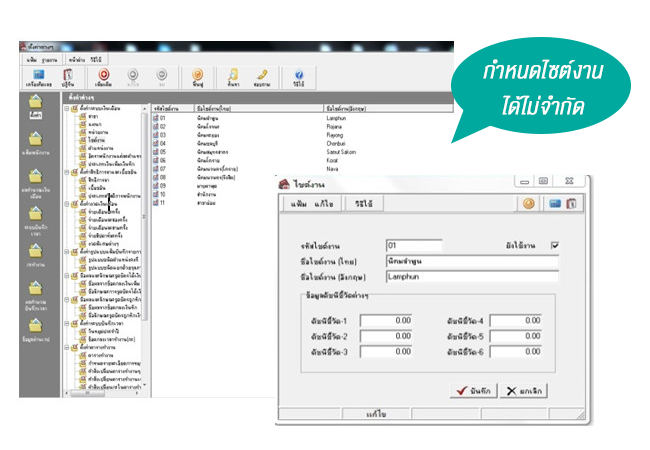Click the orange round icon in the dialog toolbar

[528, 204]
